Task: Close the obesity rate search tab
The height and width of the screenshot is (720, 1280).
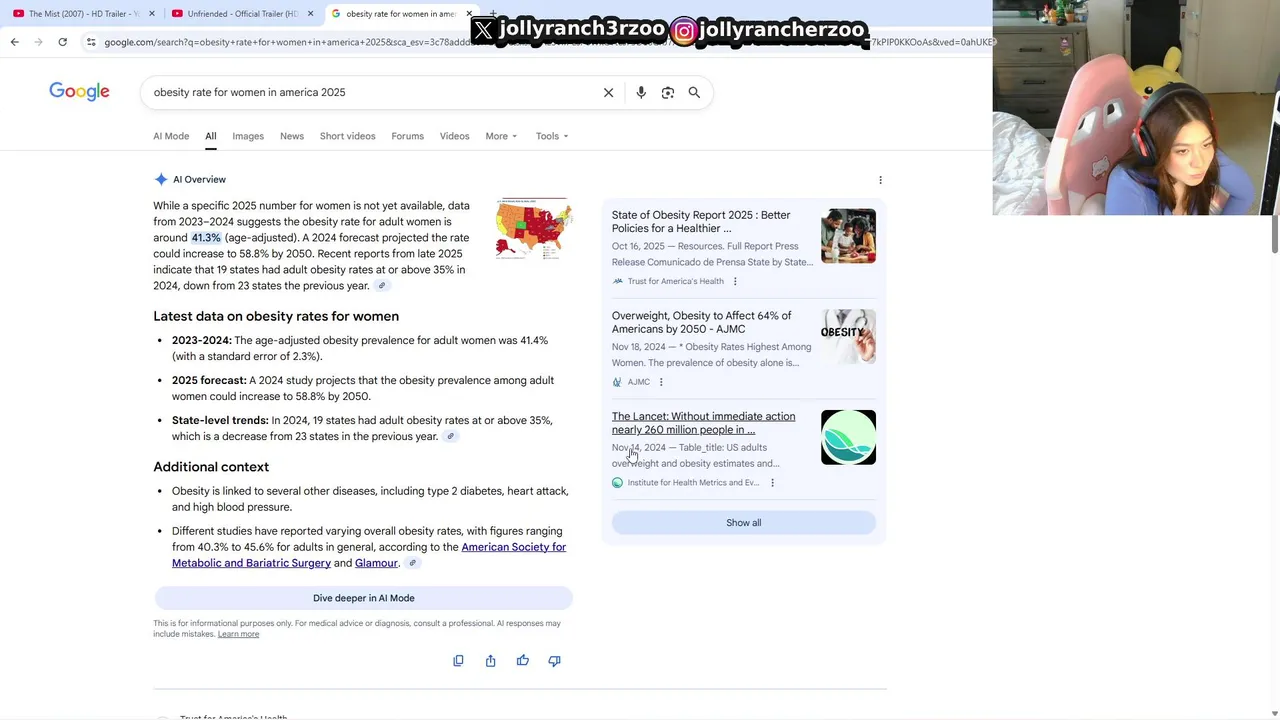Action: coord(469,14)
